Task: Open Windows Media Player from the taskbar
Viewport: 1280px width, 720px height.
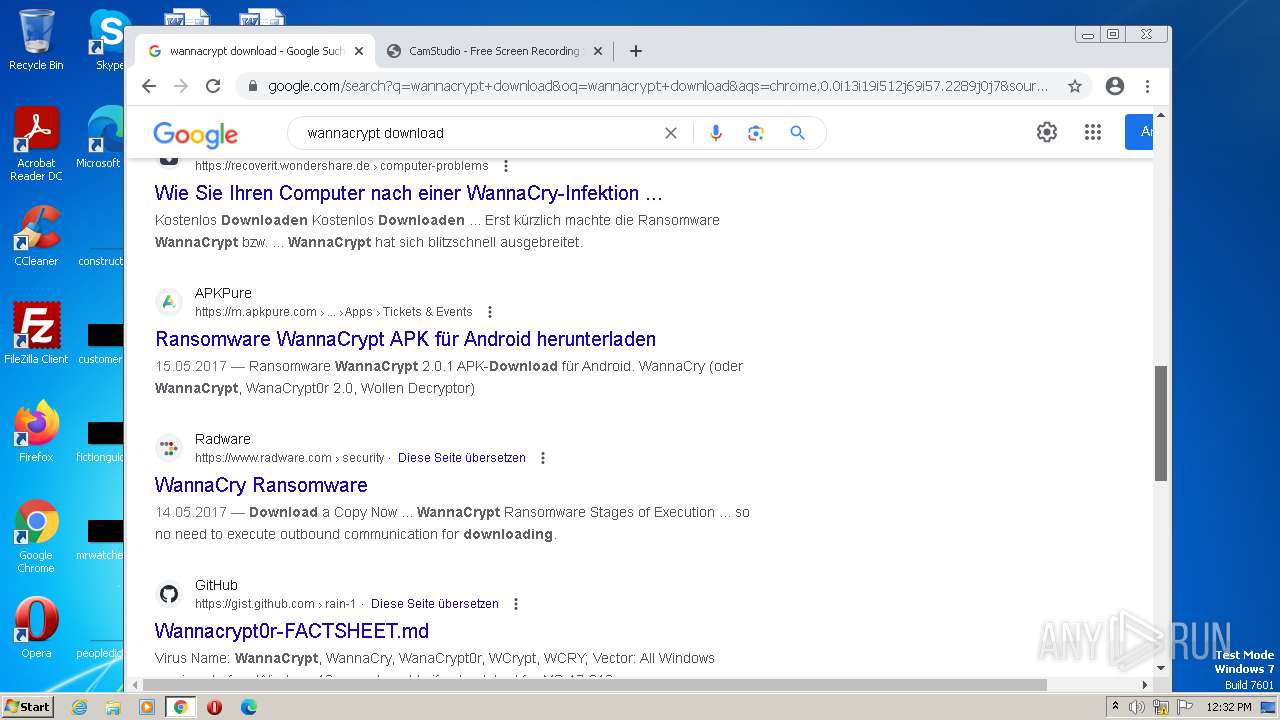Action: pyautogui.click(x=147, y=707)
